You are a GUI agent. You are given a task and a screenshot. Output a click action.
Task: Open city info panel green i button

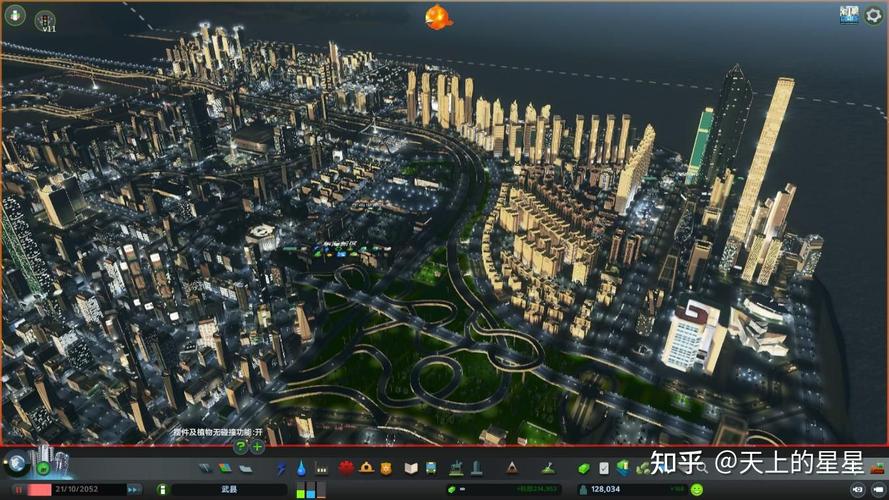162,489
